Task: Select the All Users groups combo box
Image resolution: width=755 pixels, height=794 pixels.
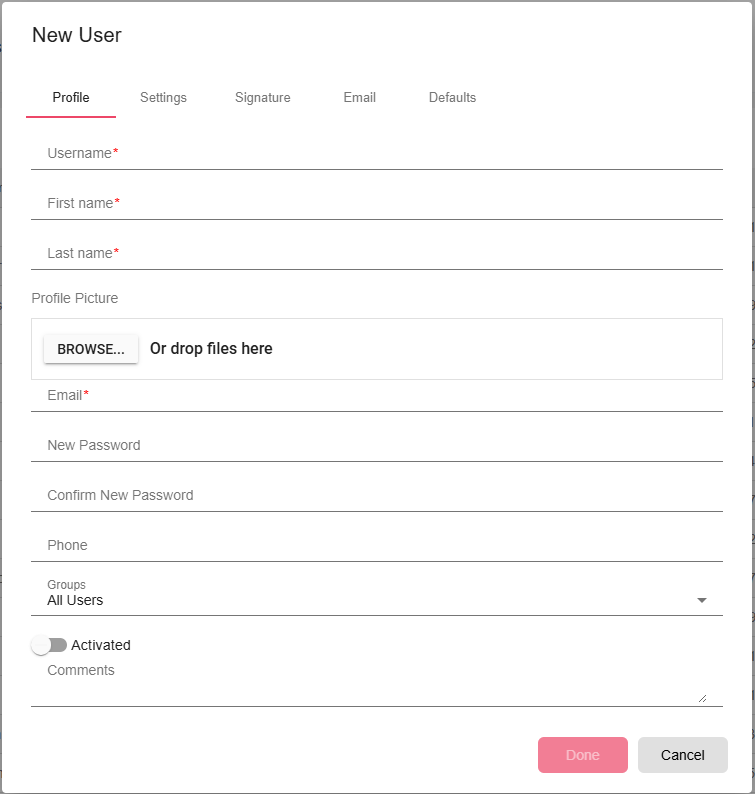Action: [x=377, y=597]
